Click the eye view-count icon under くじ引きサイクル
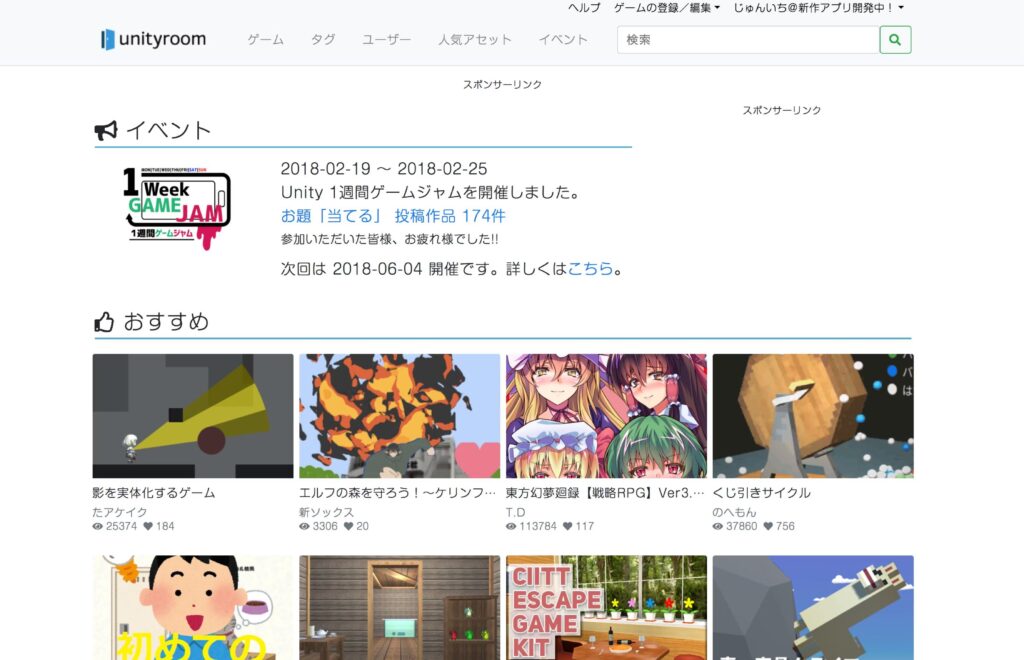This screenshot has height=660, width=1024. pyautogui.click(x=717, y=526)
